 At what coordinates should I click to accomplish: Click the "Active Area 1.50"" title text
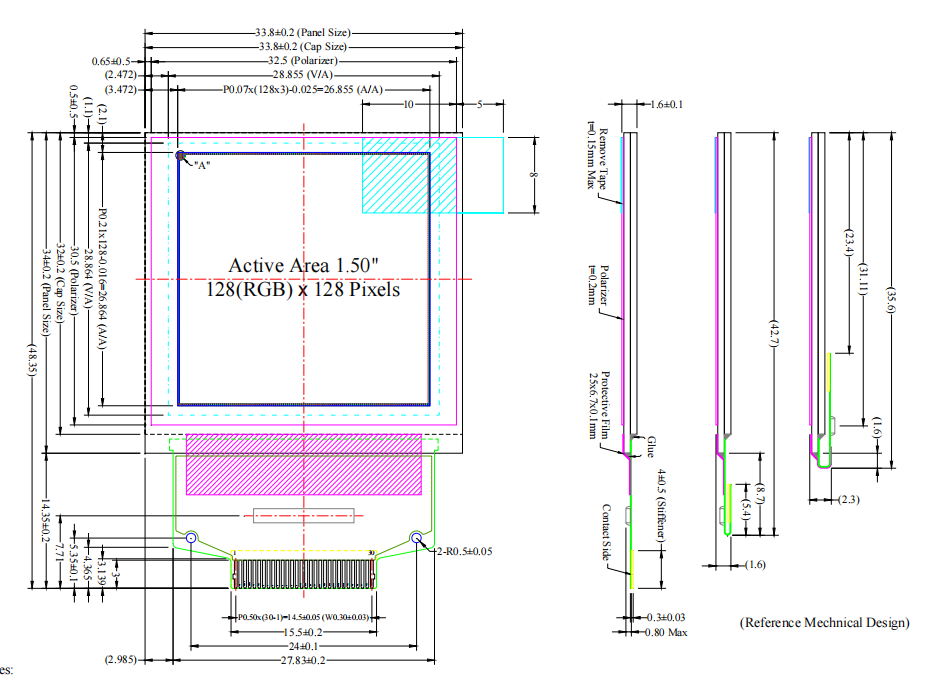click(x=304, y=265)
